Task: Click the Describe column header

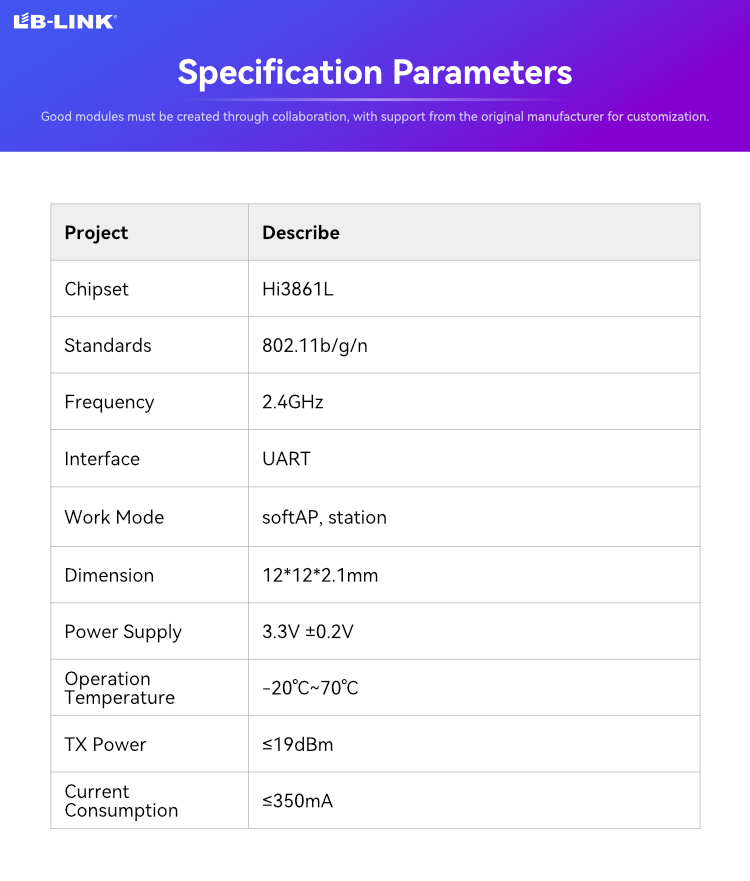Action: 301,233
